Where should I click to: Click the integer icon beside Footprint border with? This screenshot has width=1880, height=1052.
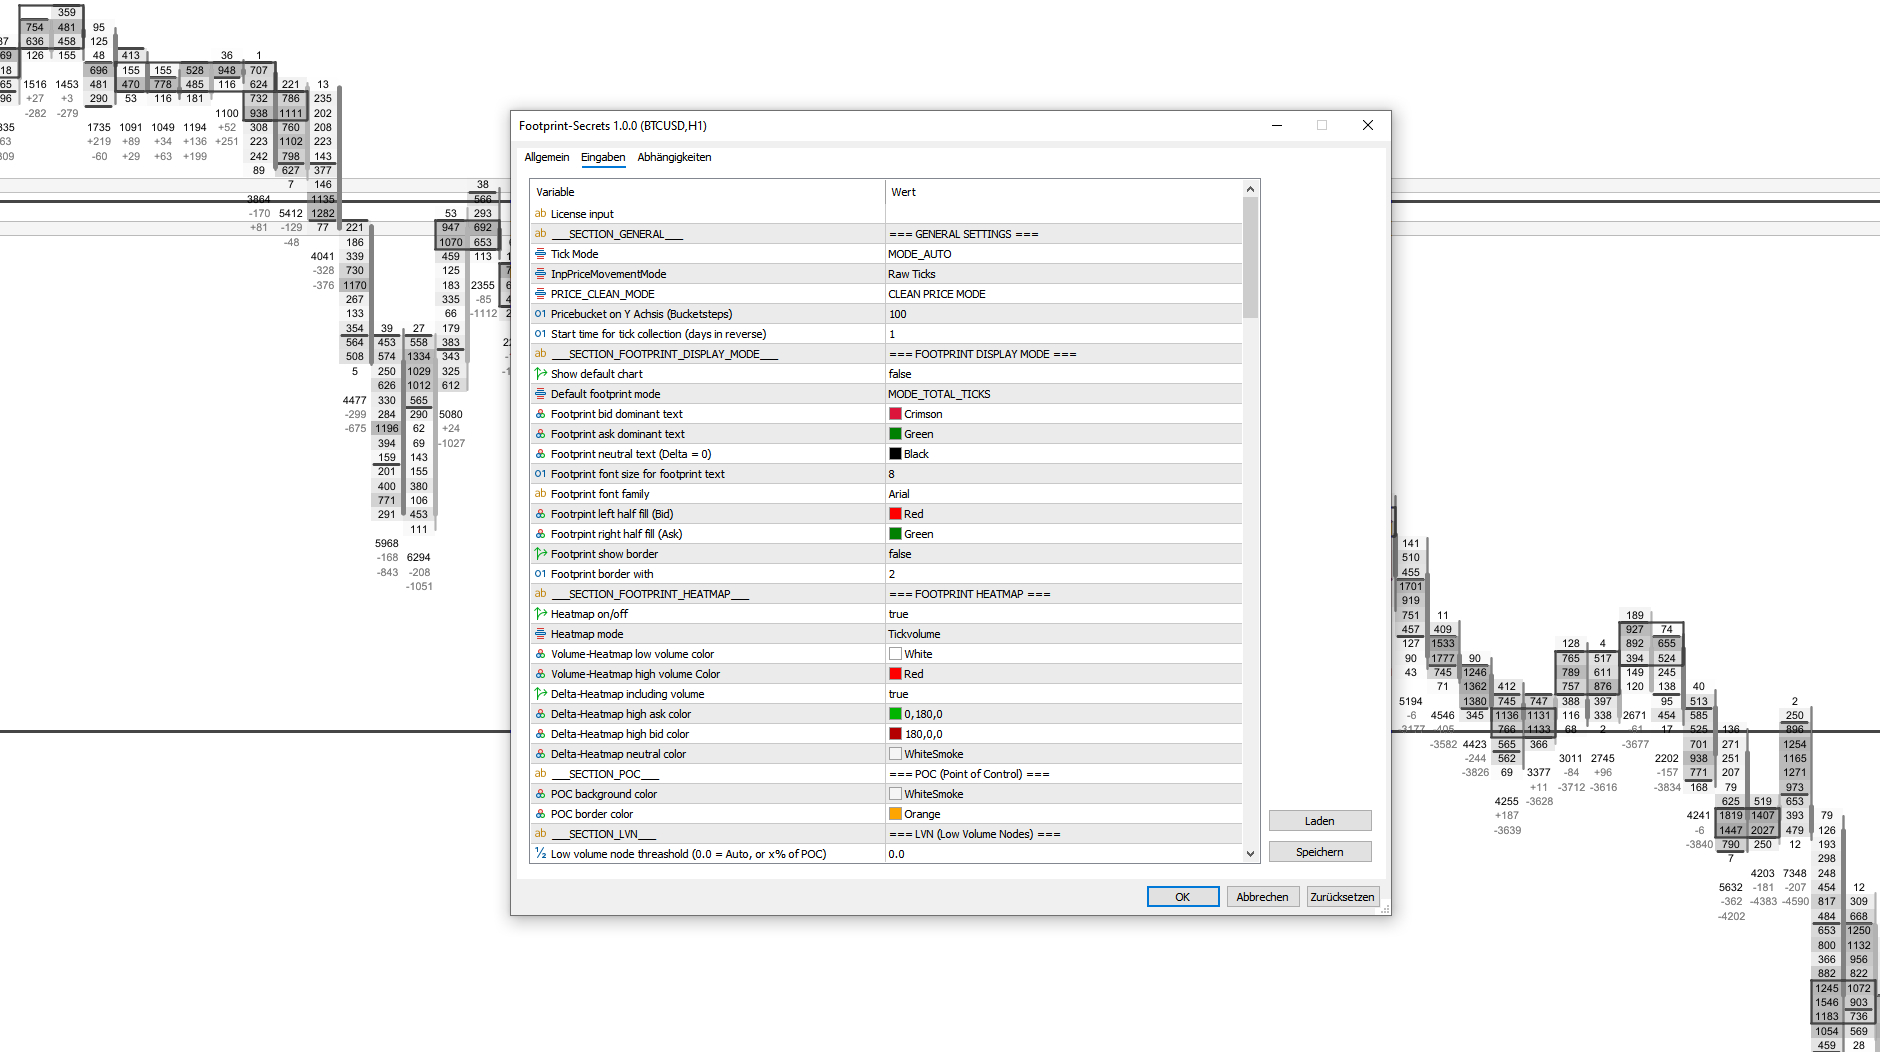(x=540, y=574)
